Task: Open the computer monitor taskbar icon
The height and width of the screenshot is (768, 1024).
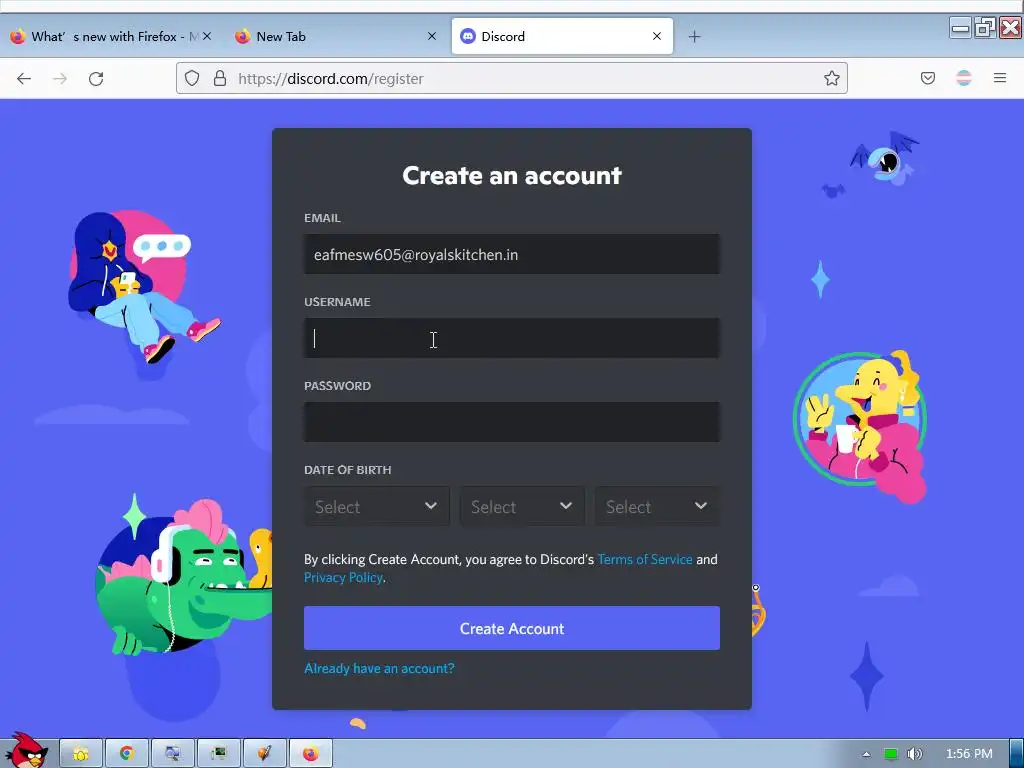Action: 172,754
